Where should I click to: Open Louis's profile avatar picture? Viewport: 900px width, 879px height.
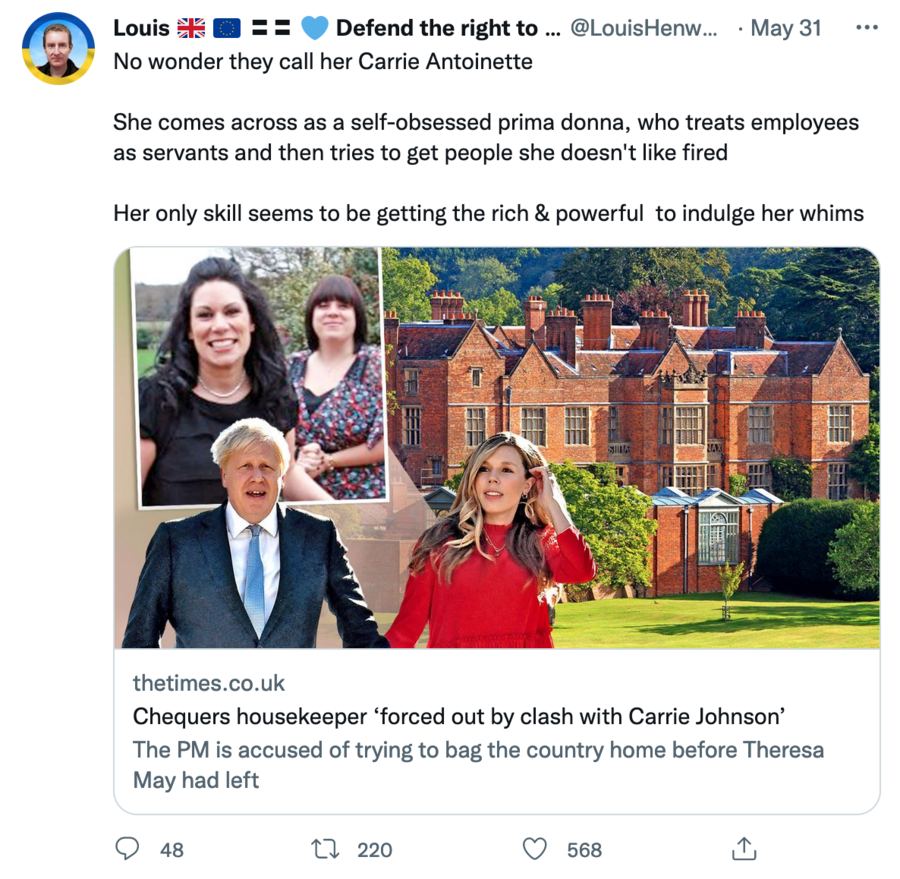pyautogui.click(x=57, y=48)
